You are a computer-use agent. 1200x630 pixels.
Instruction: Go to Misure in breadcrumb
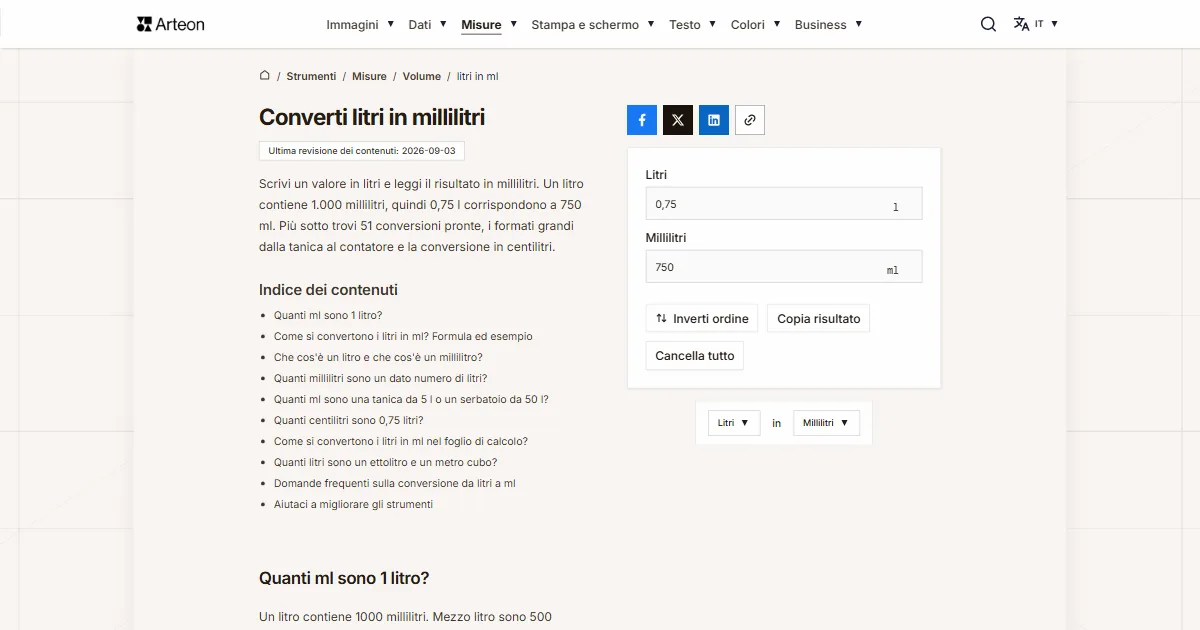369,76
